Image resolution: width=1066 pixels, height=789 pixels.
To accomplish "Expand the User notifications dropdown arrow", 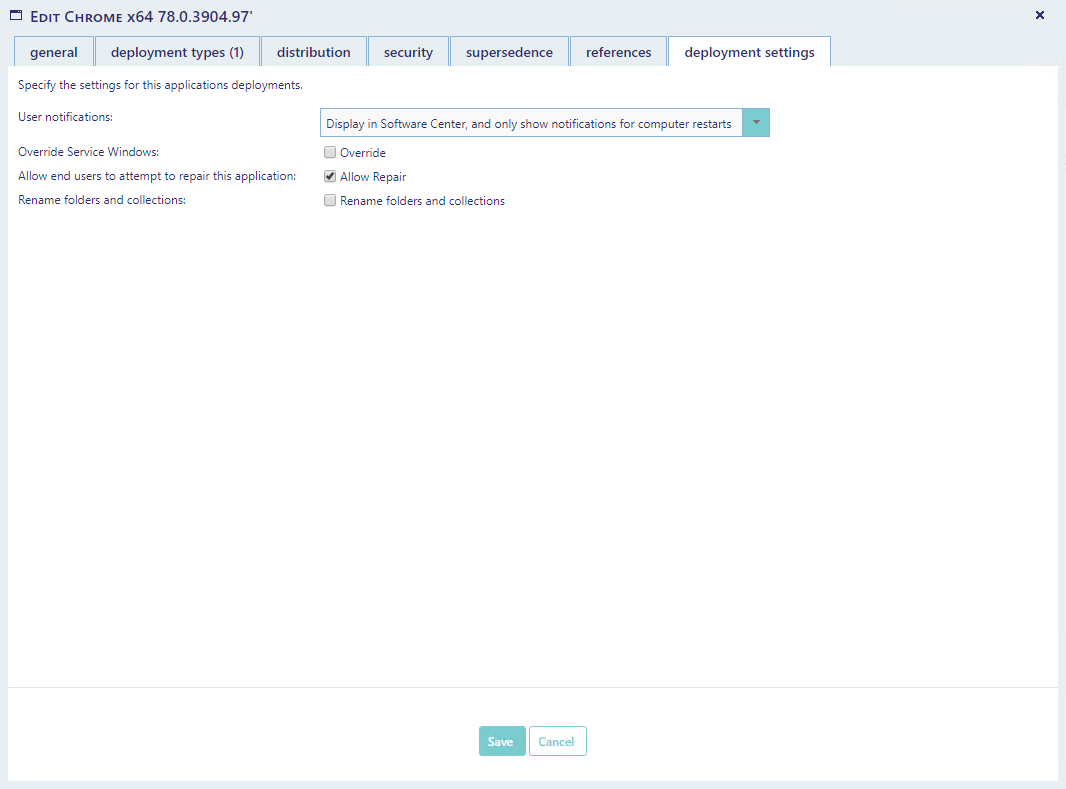I will point(756,123).
